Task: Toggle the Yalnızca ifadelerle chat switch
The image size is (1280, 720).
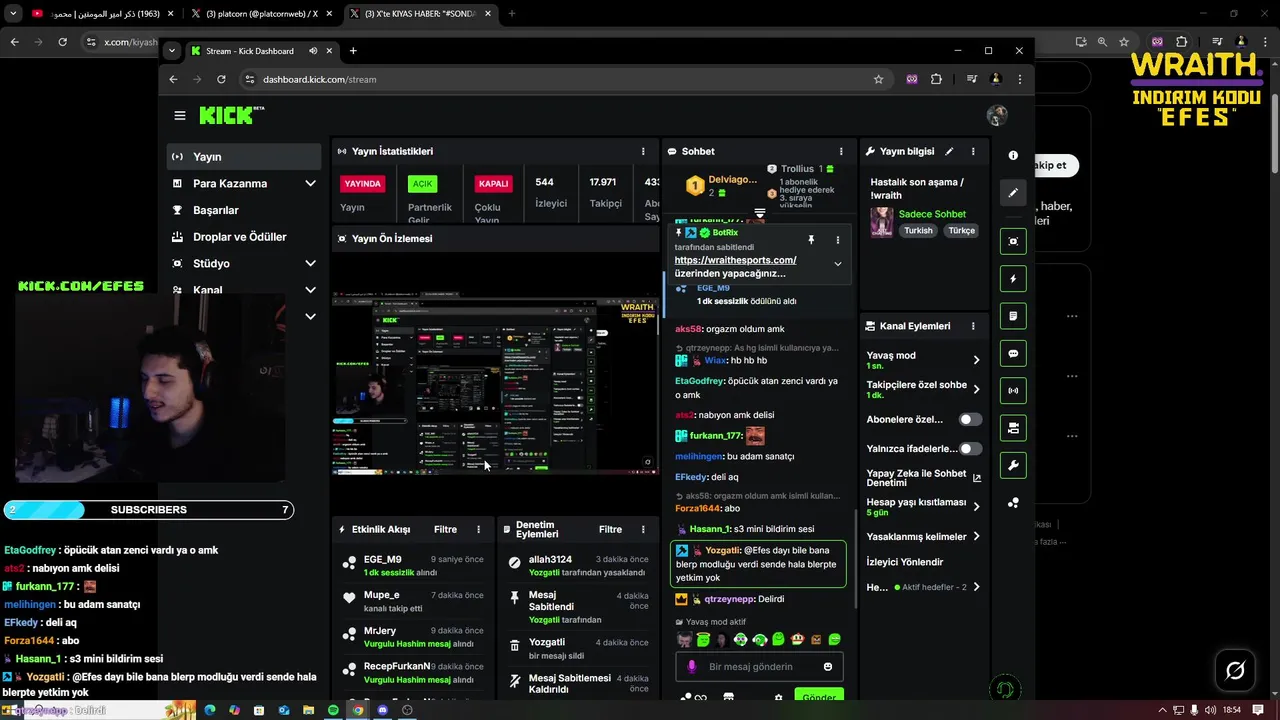Action: point(970,449)
